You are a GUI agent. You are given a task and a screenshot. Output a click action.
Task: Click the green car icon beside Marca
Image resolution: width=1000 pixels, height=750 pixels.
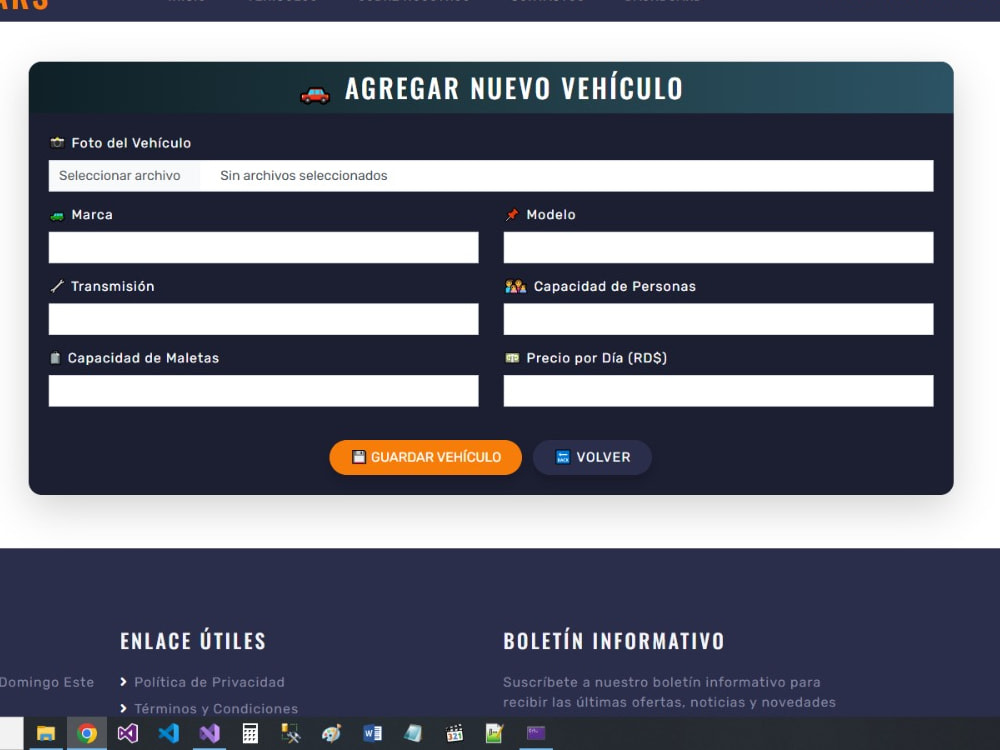tap(57, 216)
